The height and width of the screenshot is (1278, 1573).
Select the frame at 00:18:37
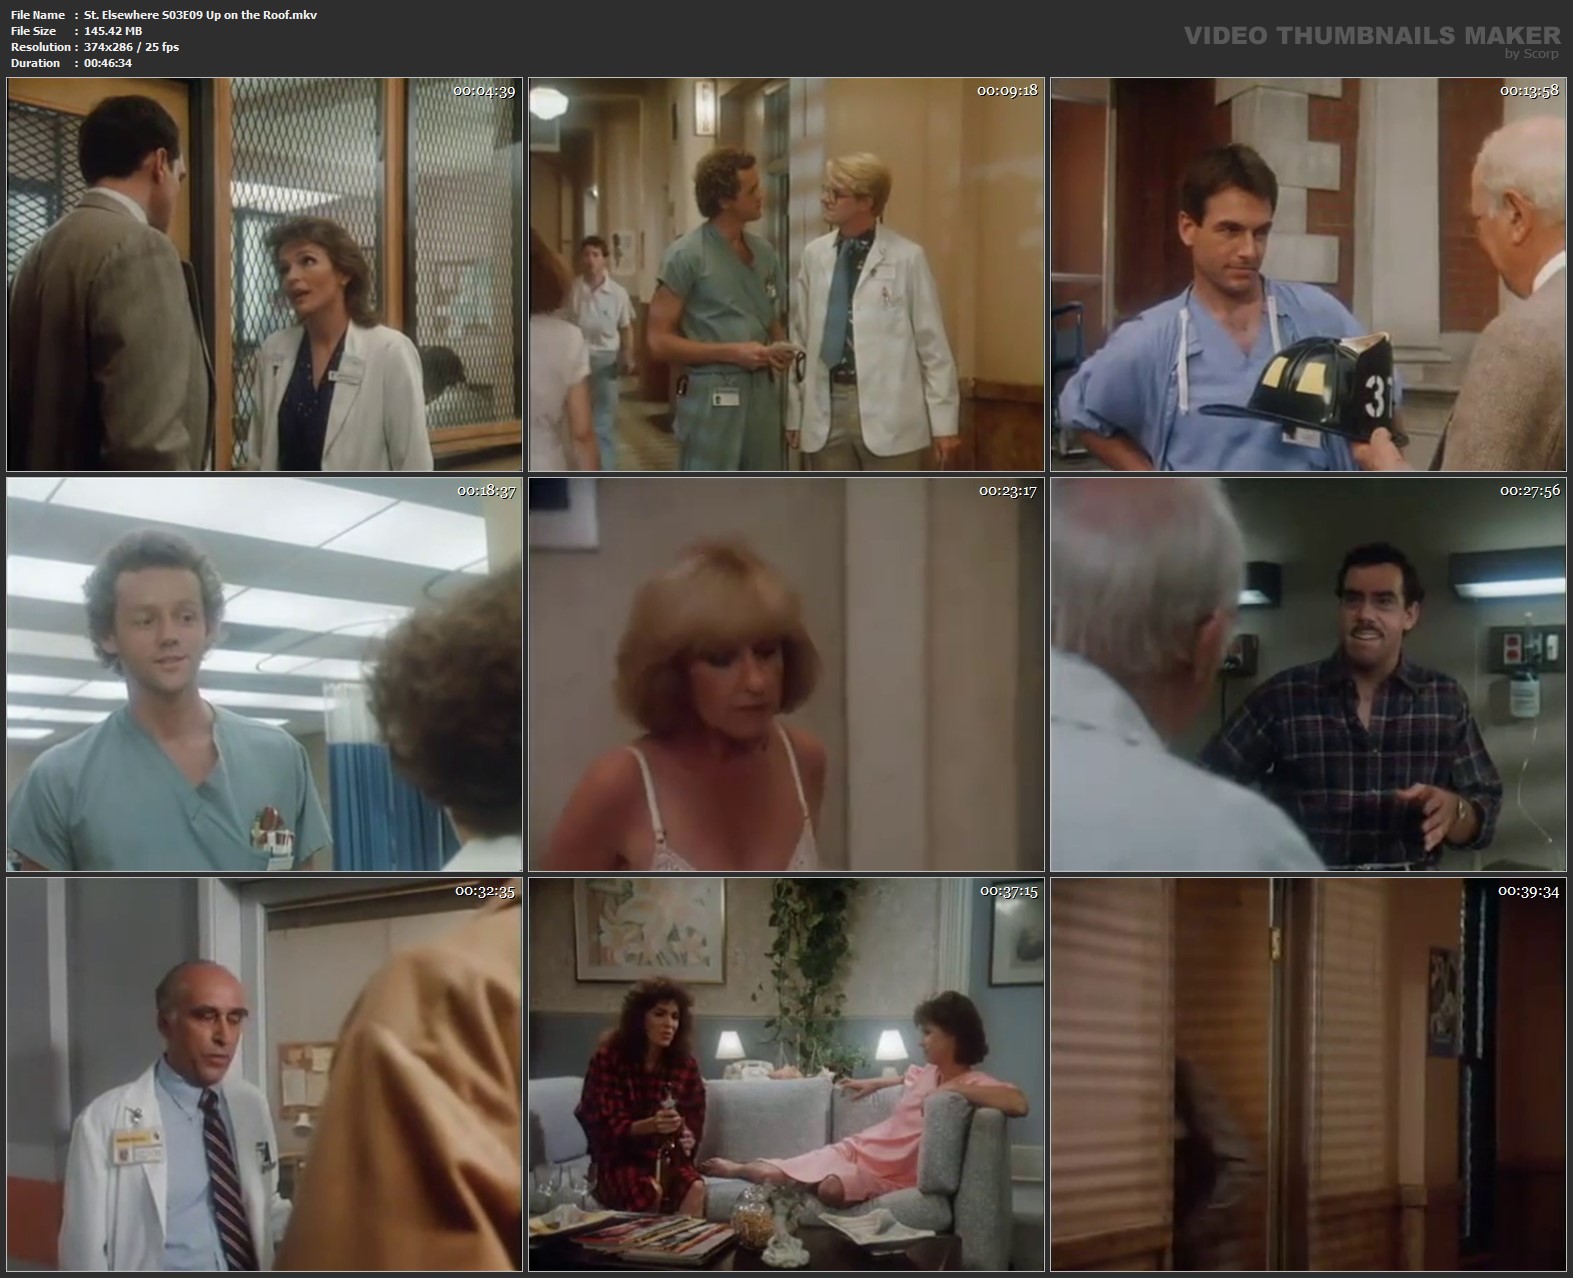pyautogui.click(x=264, y=674)
